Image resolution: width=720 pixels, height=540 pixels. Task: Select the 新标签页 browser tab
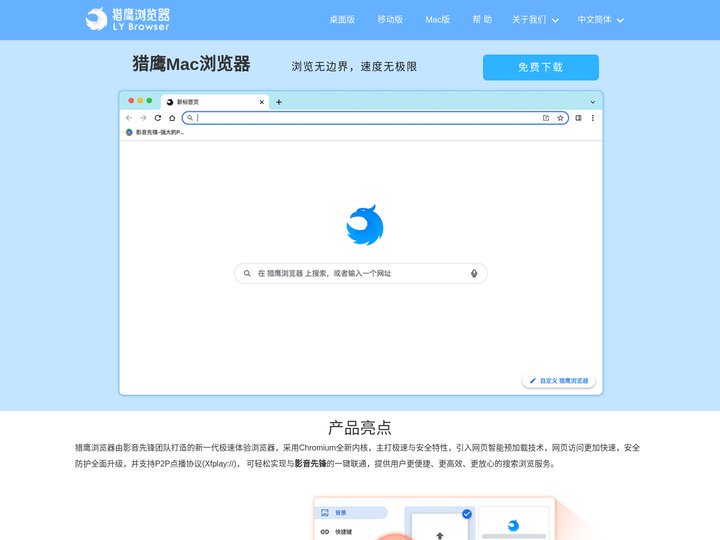click(214, 102)
